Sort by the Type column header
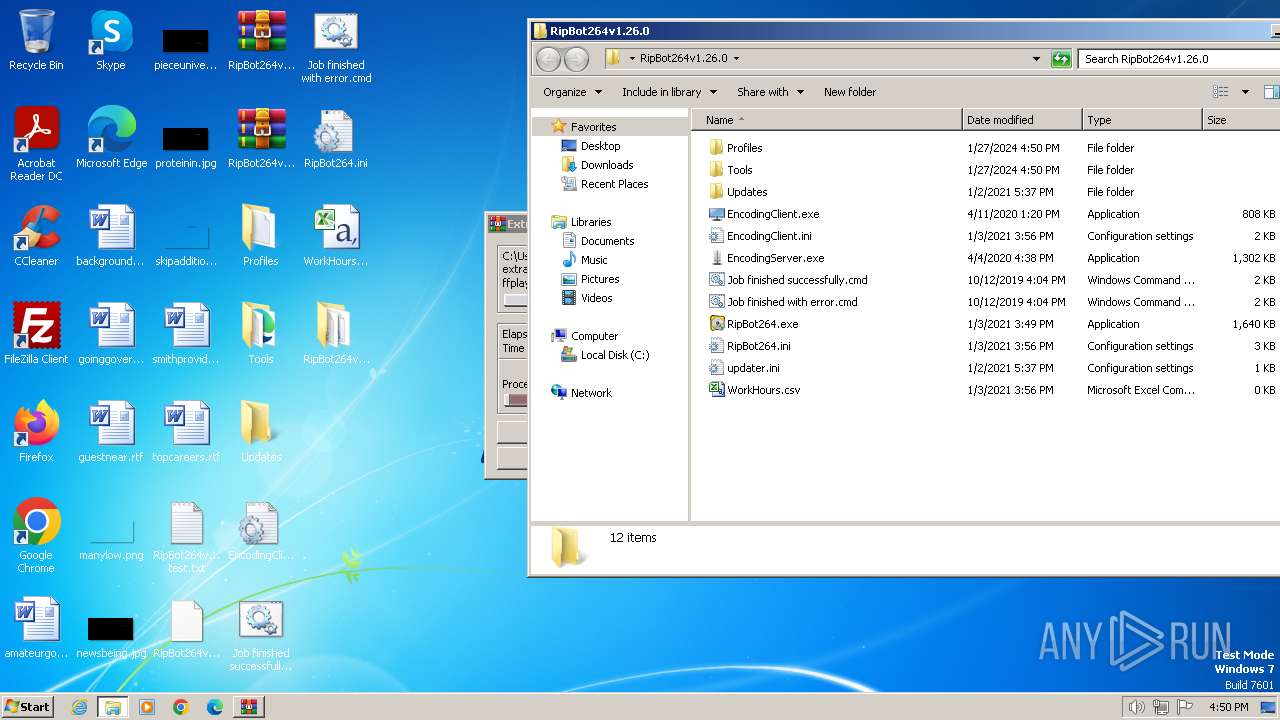The height and width of the screenshot is (720, 1280). [x=1142, y=120]
